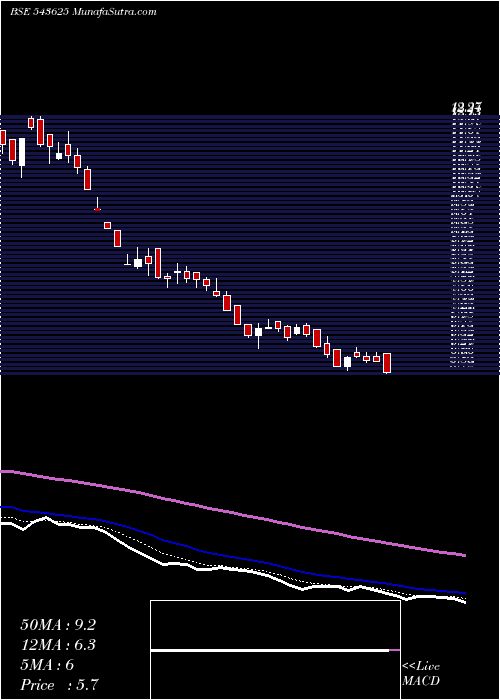Image resolution: width=500 pixels, height=700 pixels.
Task: Click the BSE 543625 MunafaSutra.com title text
Action: pos(83,12)
